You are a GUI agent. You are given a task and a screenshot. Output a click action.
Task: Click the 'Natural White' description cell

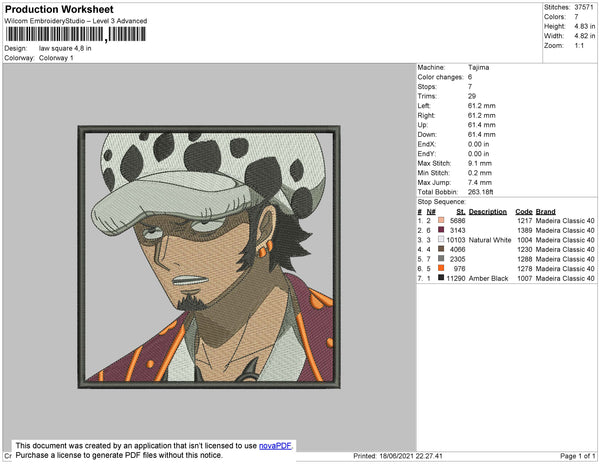490,240
